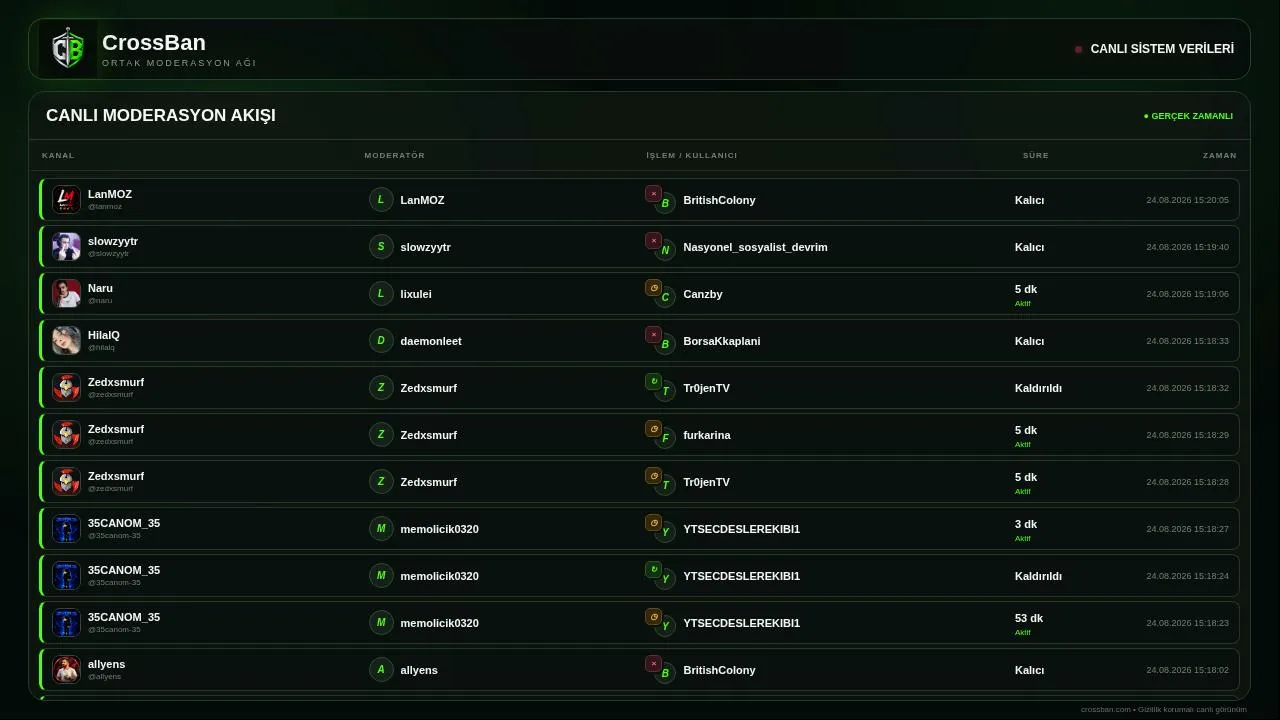1280x720 pixels.
Task: Select the 53 dk YTSECDESLEREKIBI1 timeout row
Action: 640,623
